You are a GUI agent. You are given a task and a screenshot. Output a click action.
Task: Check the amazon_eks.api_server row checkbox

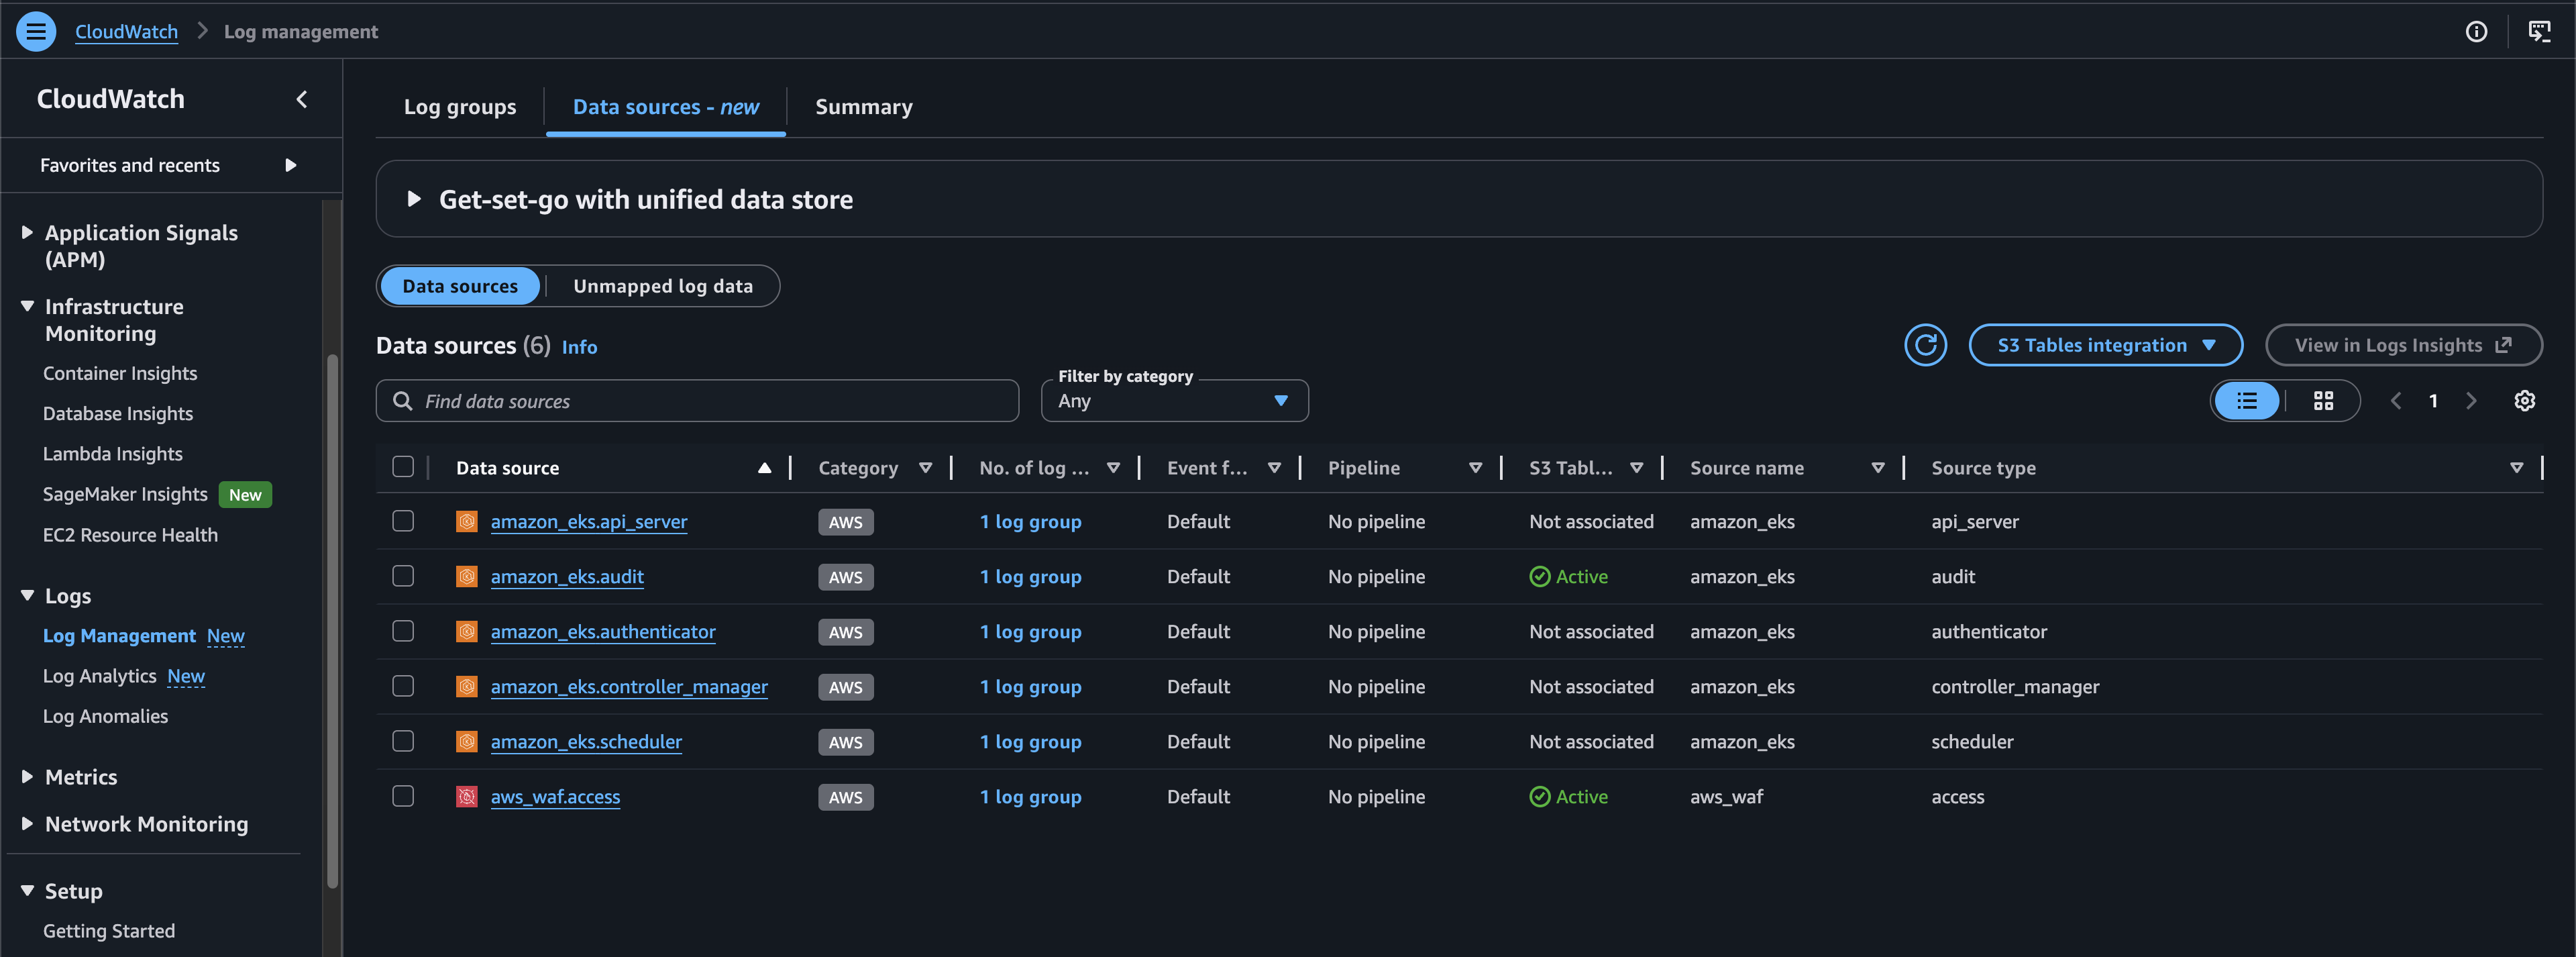pyautogui.click(x=403, y=521)
